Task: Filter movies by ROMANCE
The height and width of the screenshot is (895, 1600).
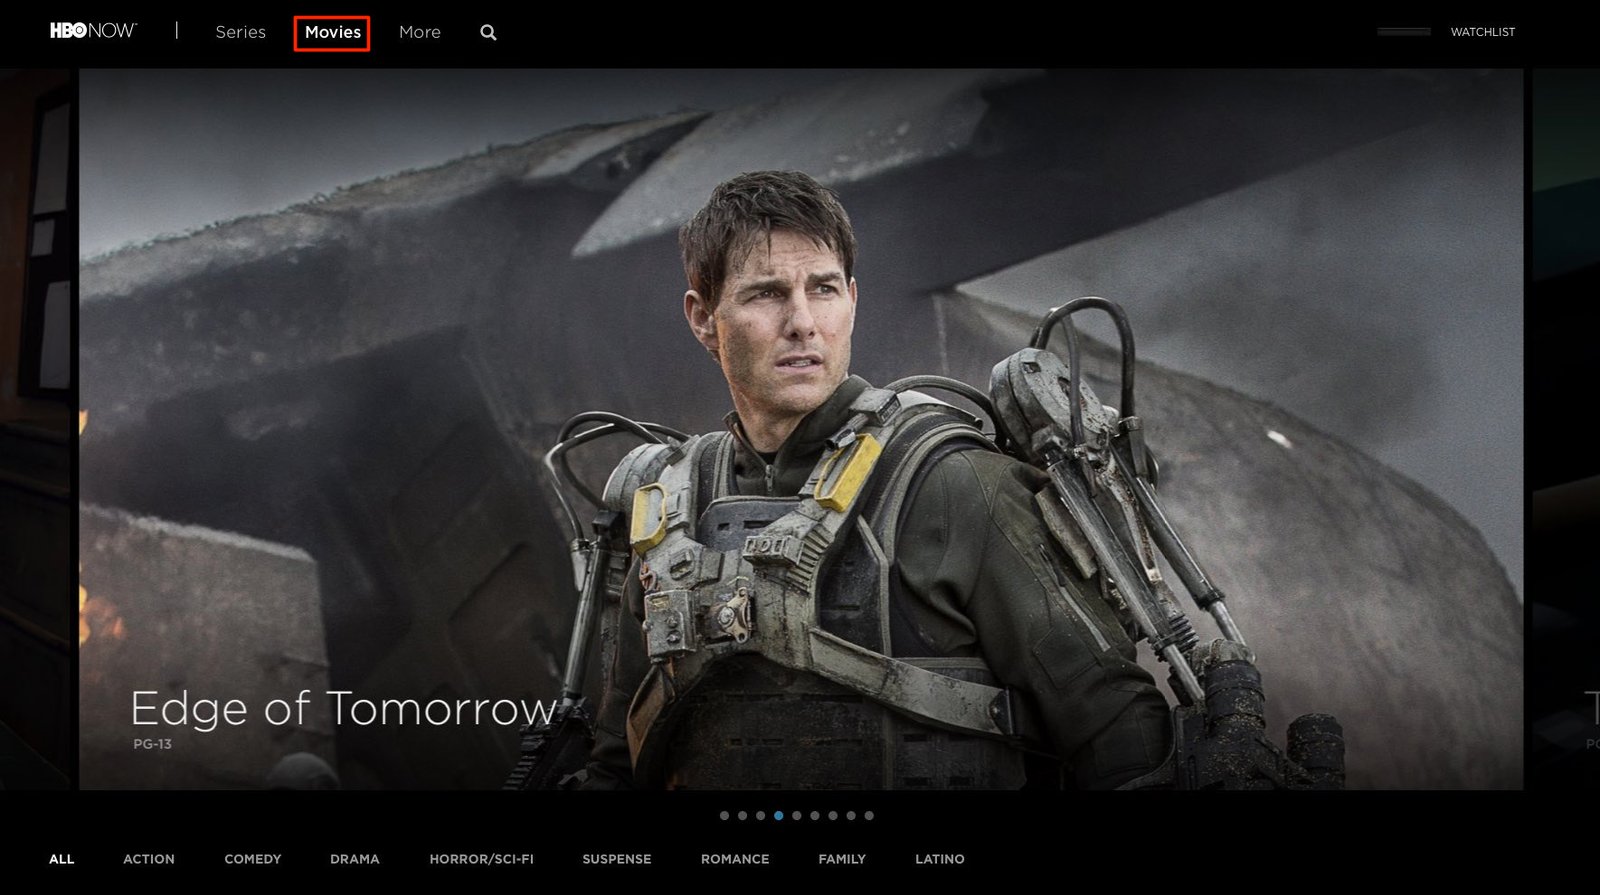Action: click(x=735, y=859)
